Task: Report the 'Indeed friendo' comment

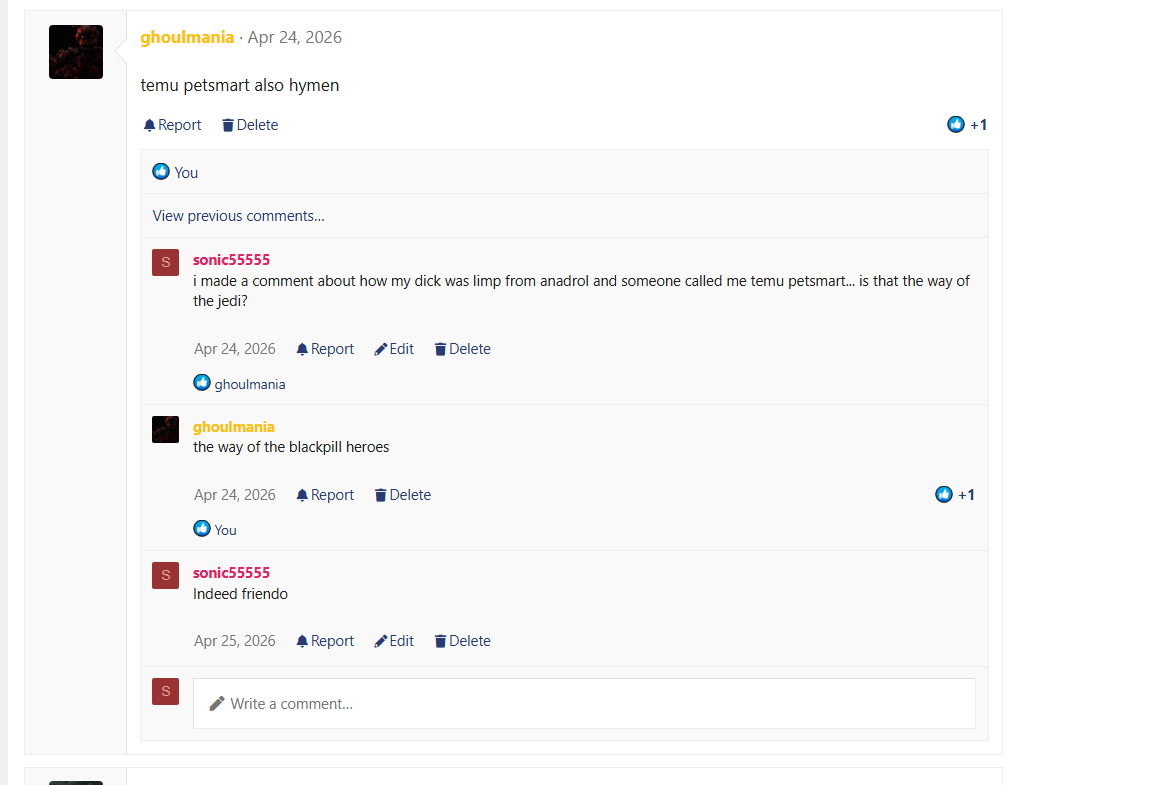Action: [325, 641]
